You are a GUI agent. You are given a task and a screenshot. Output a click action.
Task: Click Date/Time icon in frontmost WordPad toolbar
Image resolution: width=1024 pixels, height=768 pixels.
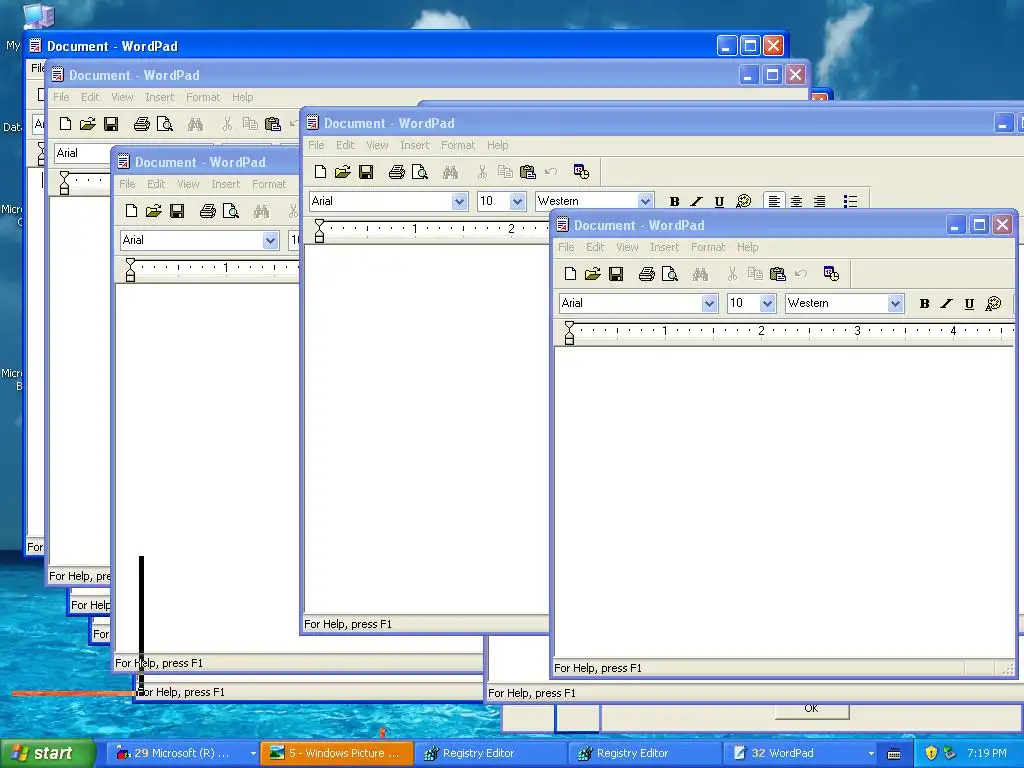click(831, 274)
